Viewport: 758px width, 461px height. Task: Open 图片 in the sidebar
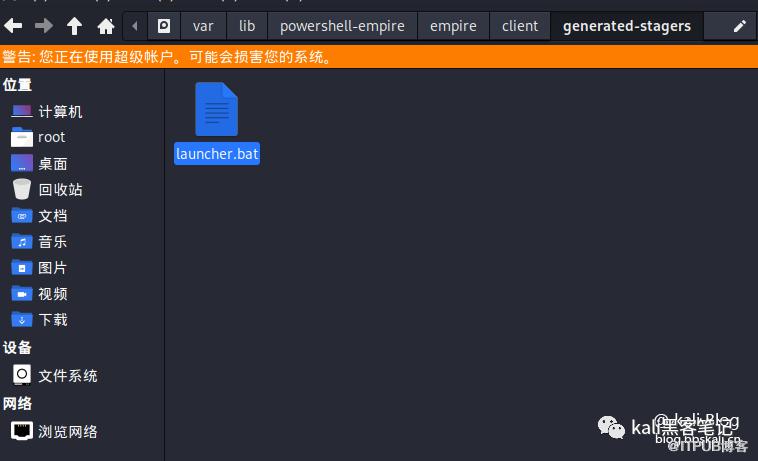(x=53, y=268)
